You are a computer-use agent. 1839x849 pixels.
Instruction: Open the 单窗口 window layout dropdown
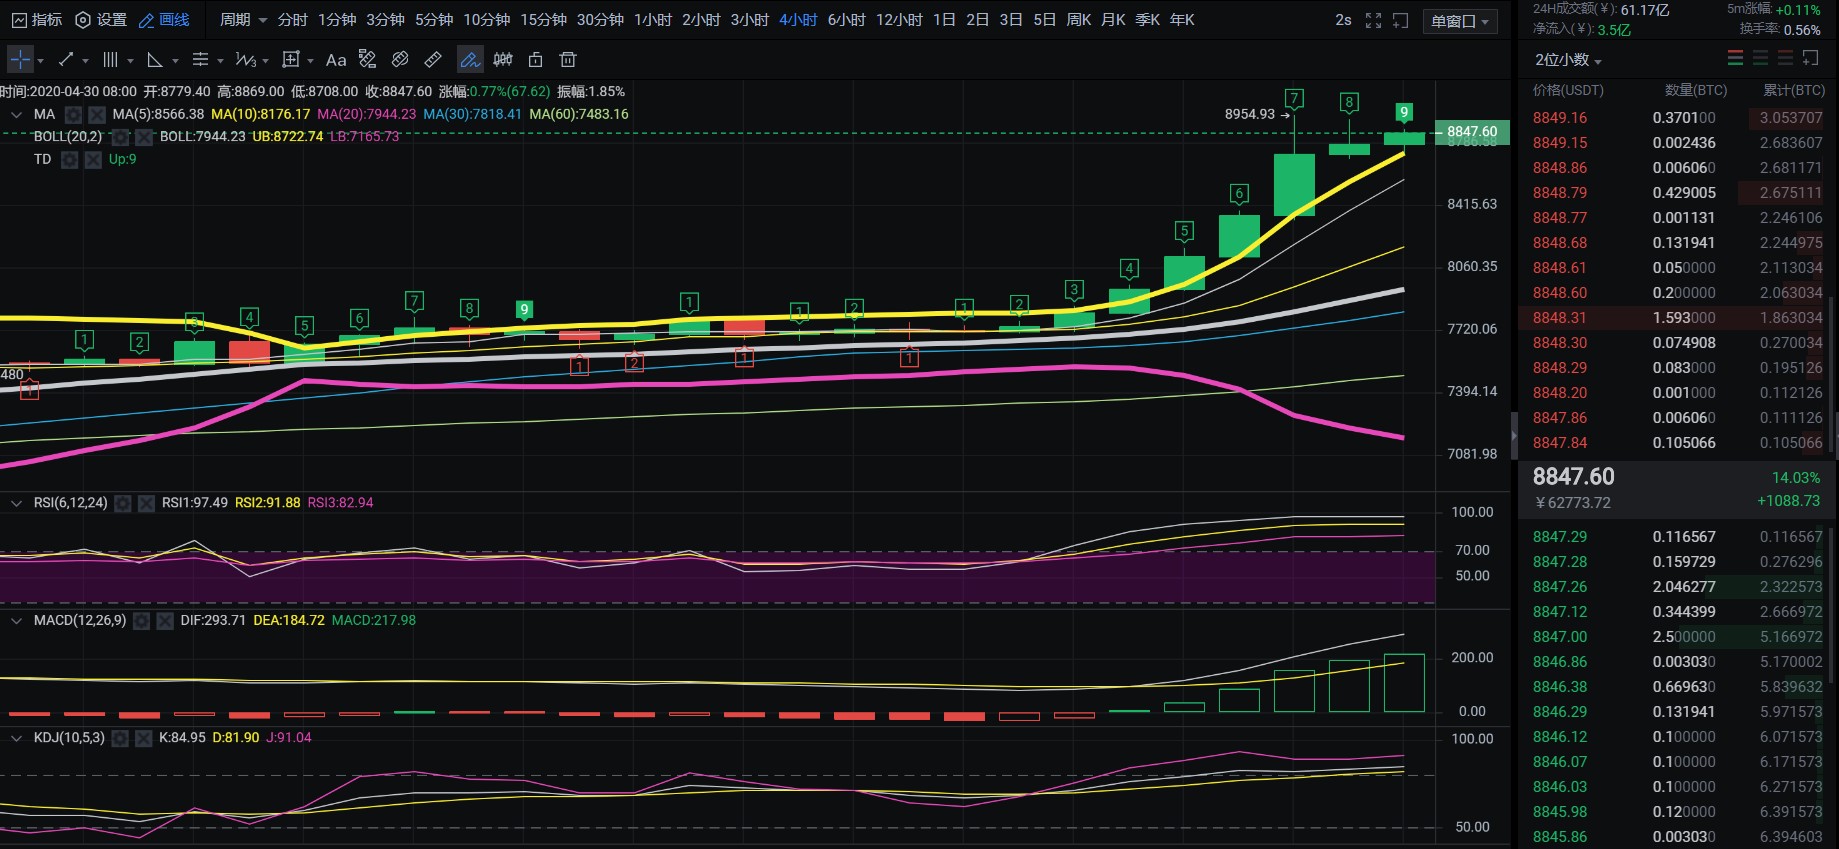(1460, 21)
